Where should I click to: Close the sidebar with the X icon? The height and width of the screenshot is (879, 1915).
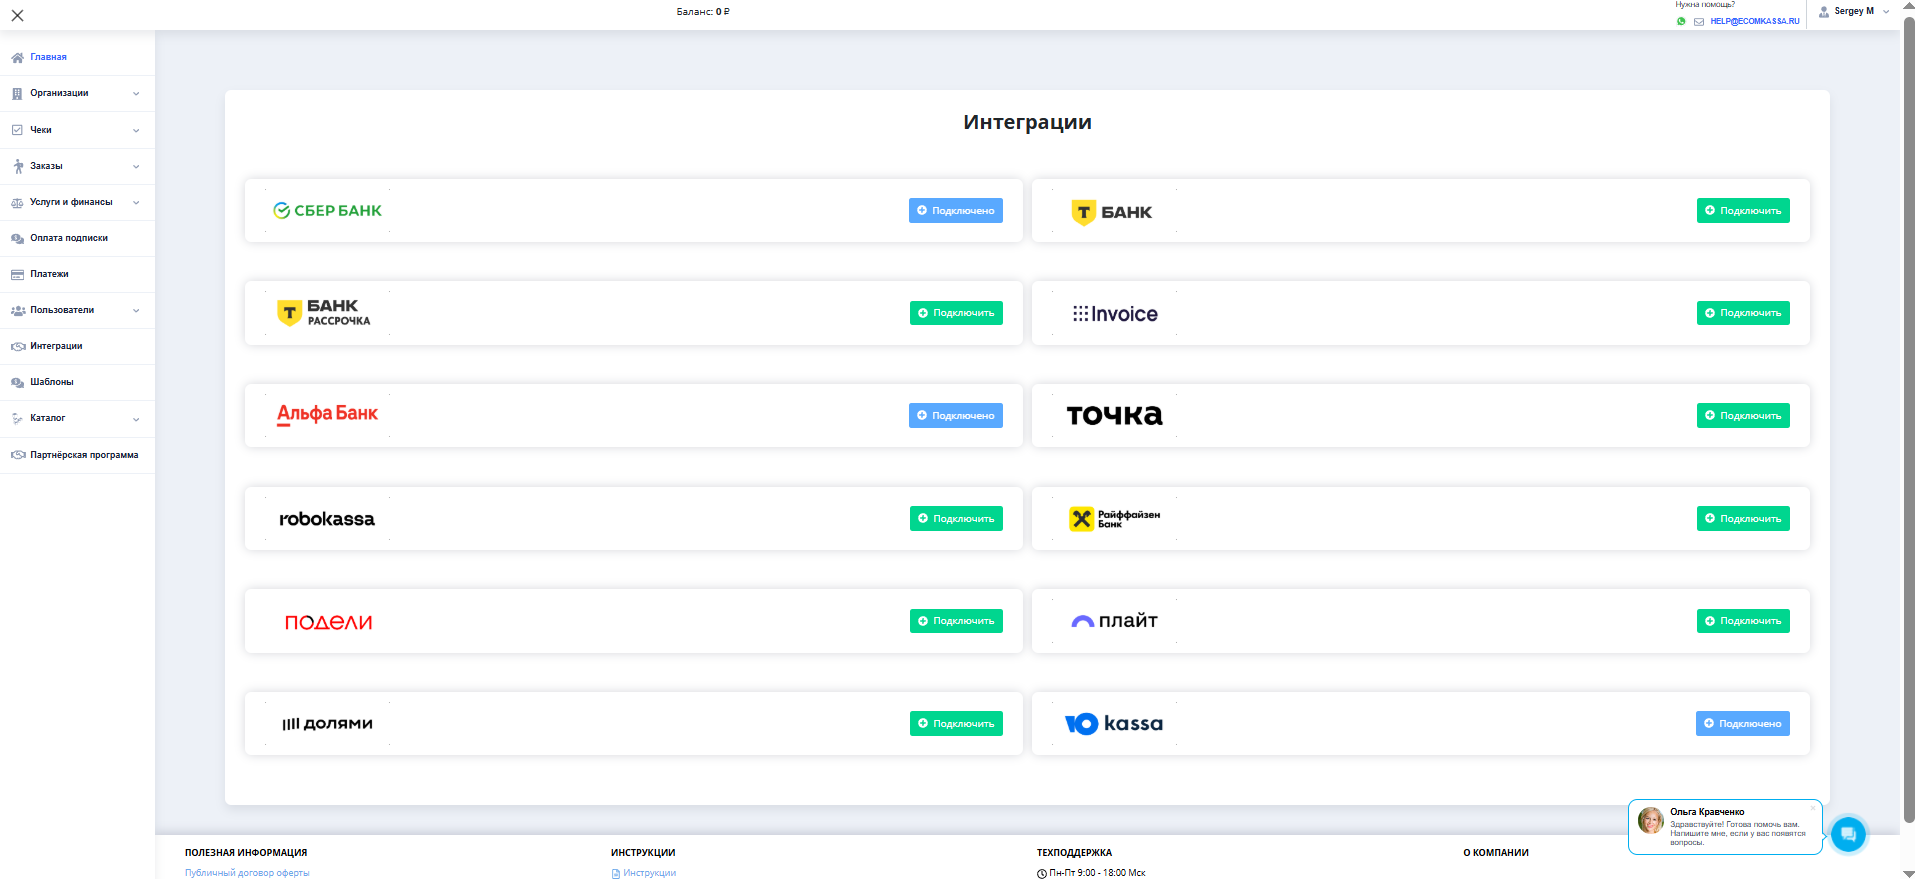click(x=17, y=15)
